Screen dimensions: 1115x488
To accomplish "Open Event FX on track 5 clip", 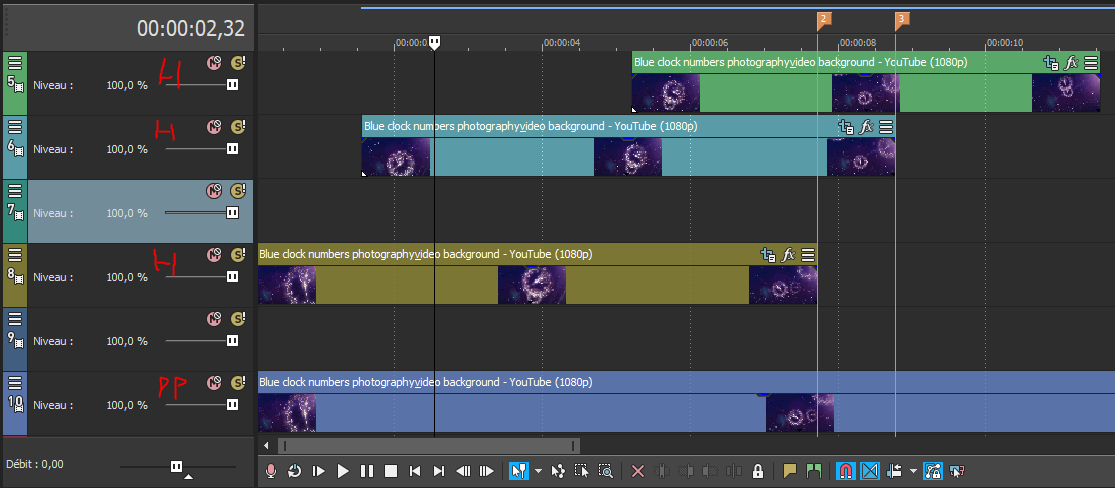I will tap(1071, 62).
